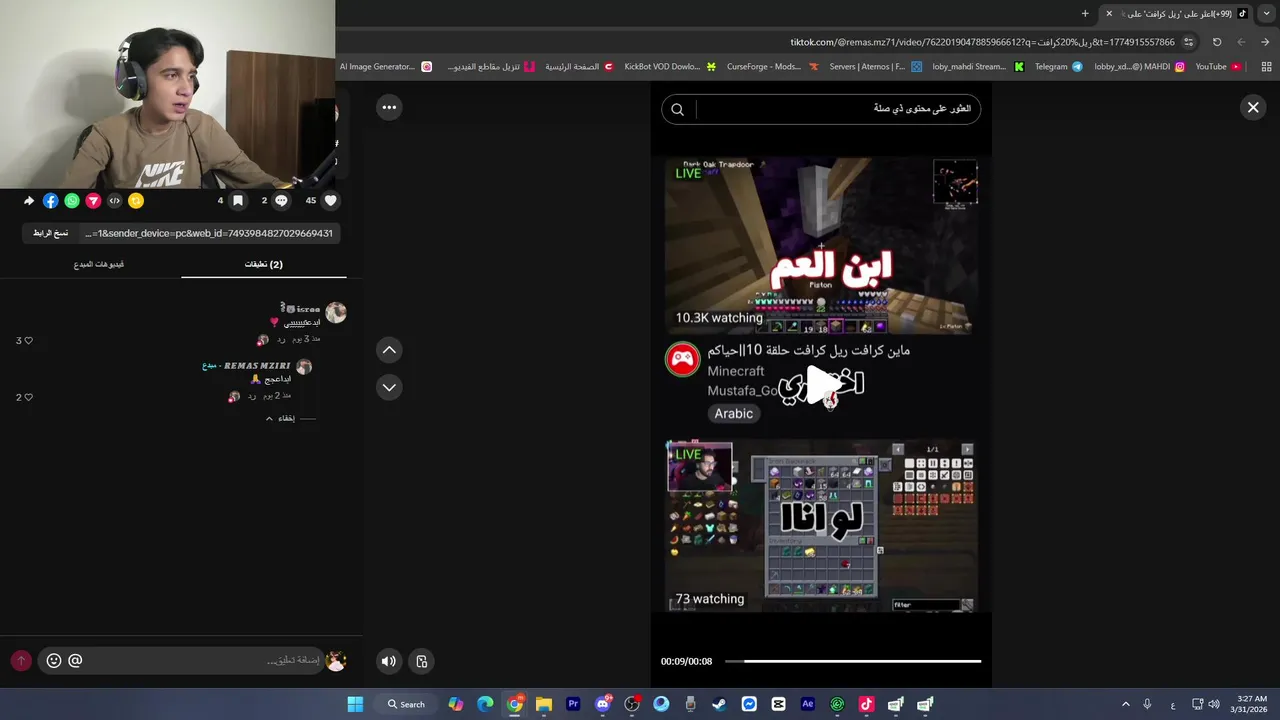Insert a mention with @ icon

(75, 661)
